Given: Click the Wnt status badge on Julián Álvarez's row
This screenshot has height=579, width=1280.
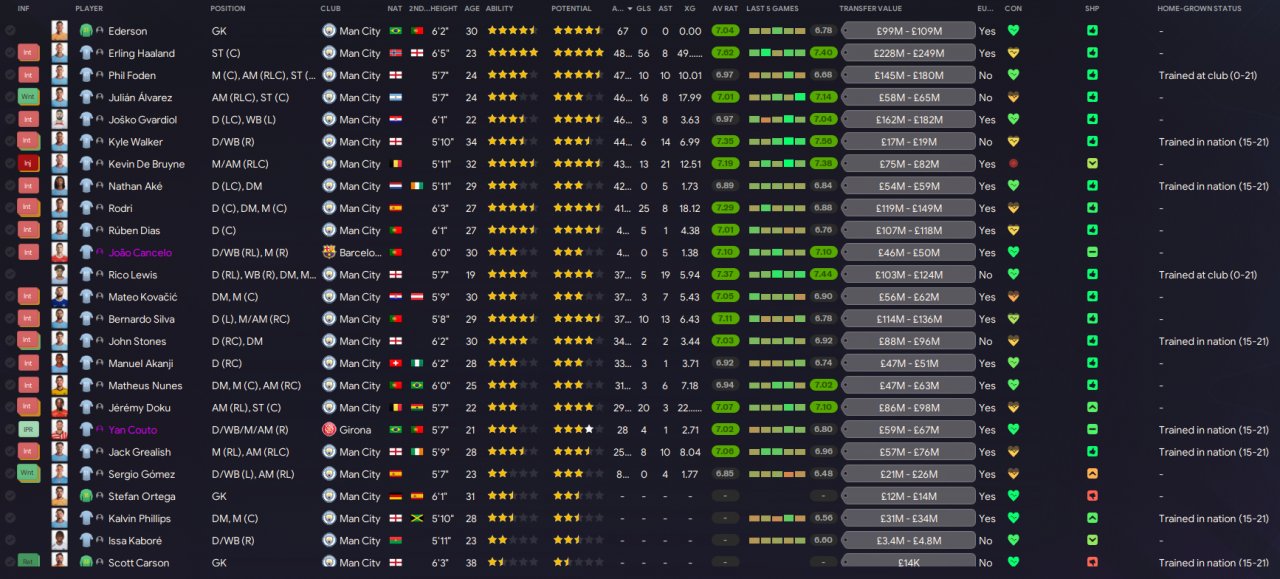Looking at the screenshot, I should tap(28, 97).
